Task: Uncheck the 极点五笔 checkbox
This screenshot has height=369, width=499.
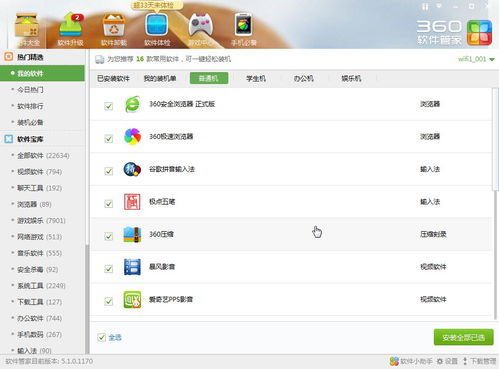Action: click(x=108, y=203)
